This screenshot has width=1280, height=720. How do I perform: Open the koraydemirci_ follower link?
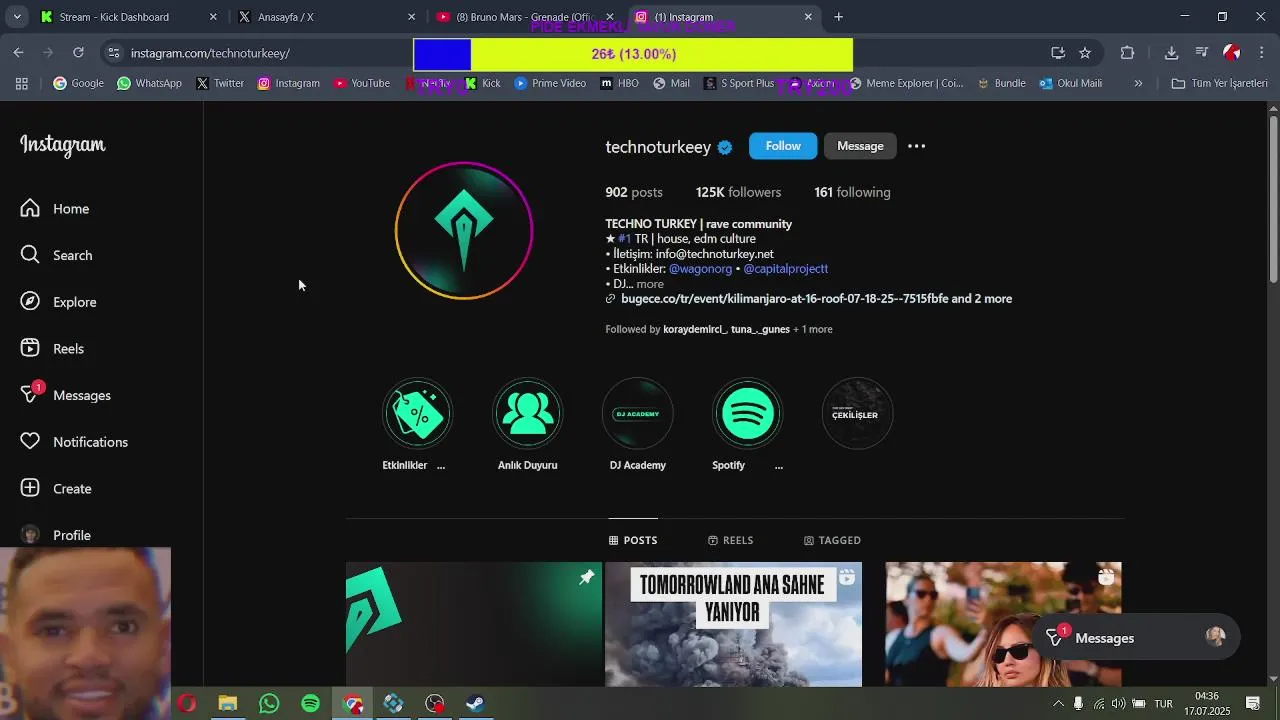coord(695,329)
